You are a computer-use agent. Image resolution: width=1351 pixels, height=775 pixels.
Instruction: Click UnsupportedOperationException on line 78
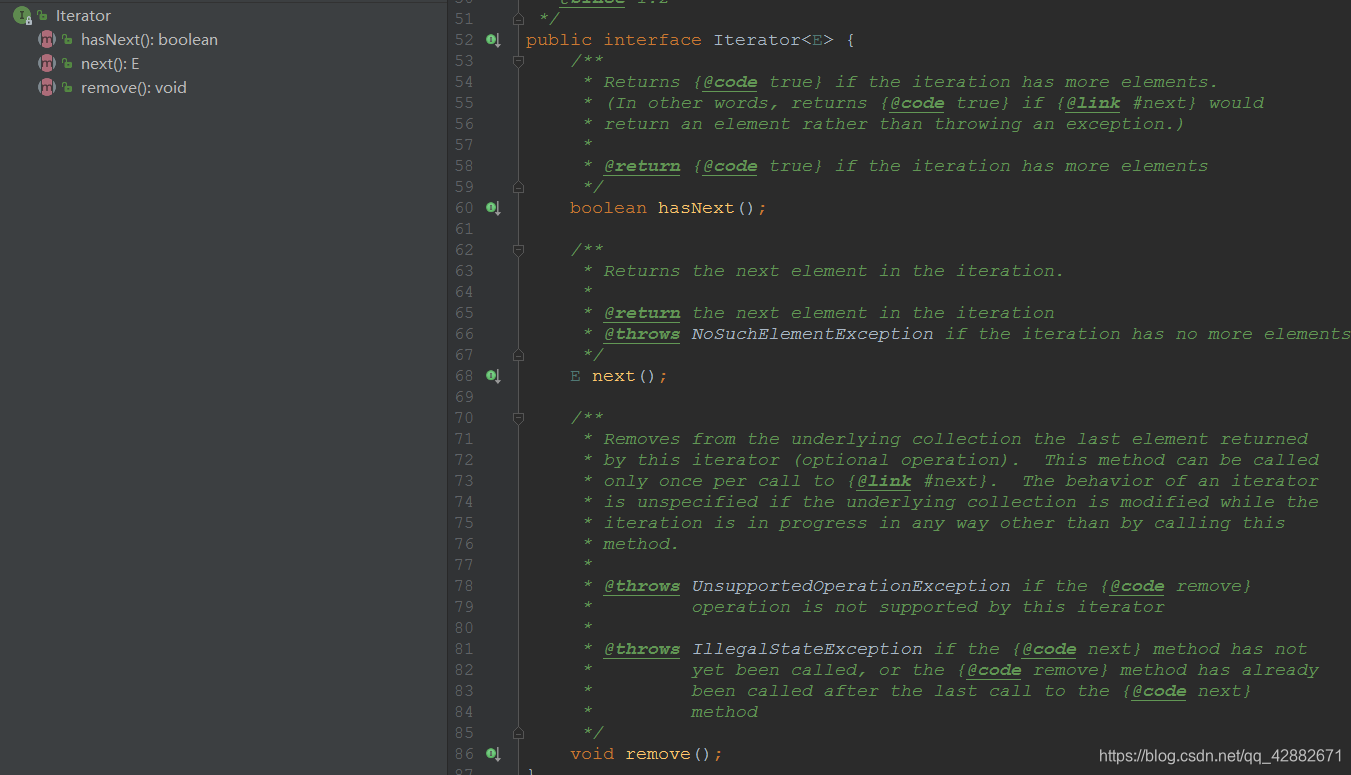(851, 586)
